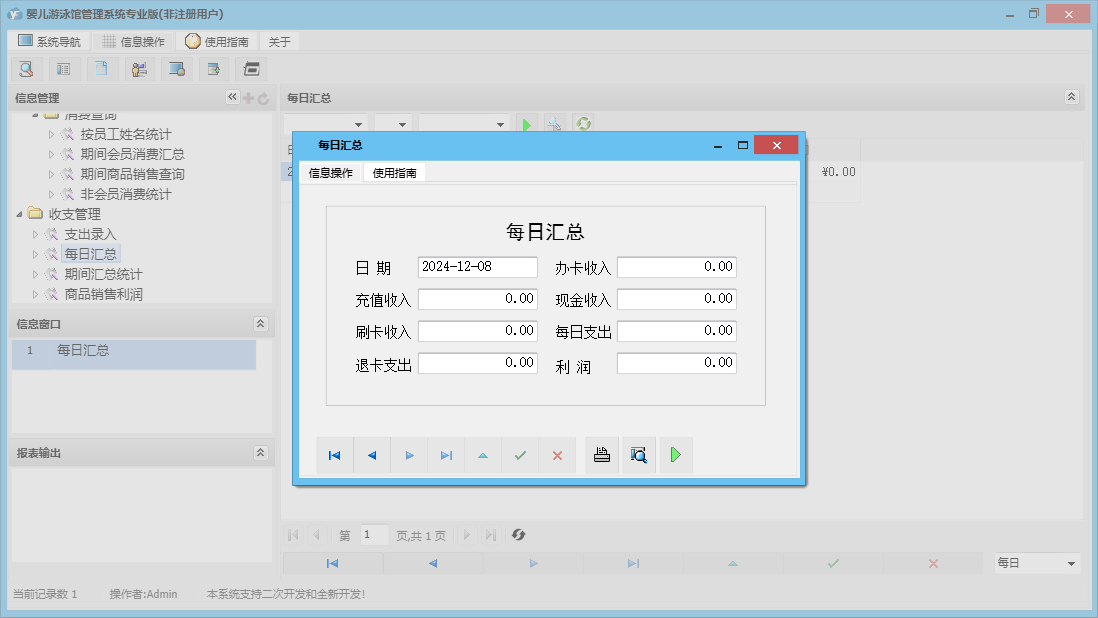Collapse the 收支管理 folder

(17, 213)
